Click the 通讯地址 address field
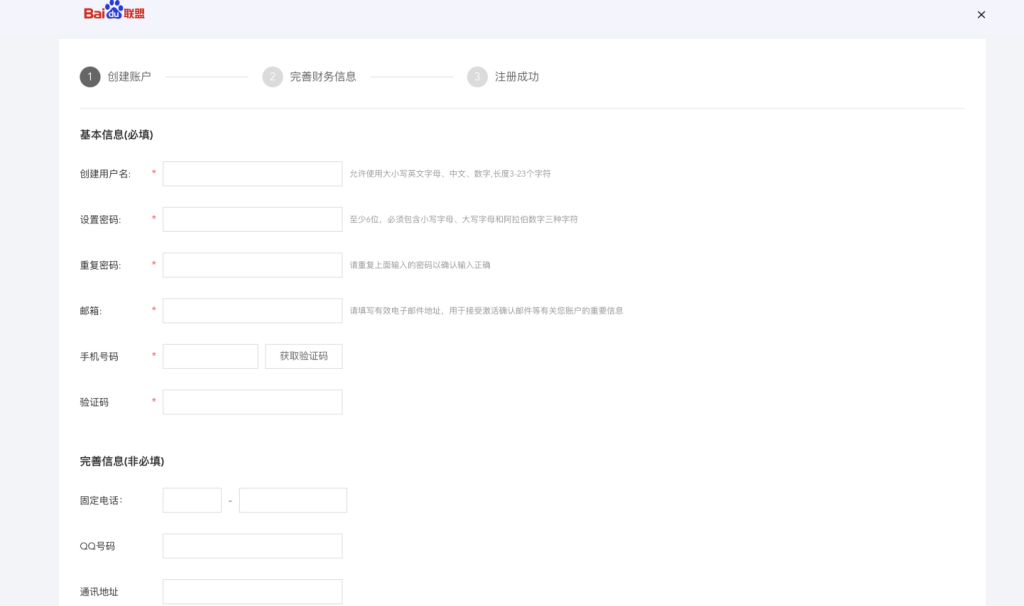This screenshot has width=1024, height=606. [252, 591]
